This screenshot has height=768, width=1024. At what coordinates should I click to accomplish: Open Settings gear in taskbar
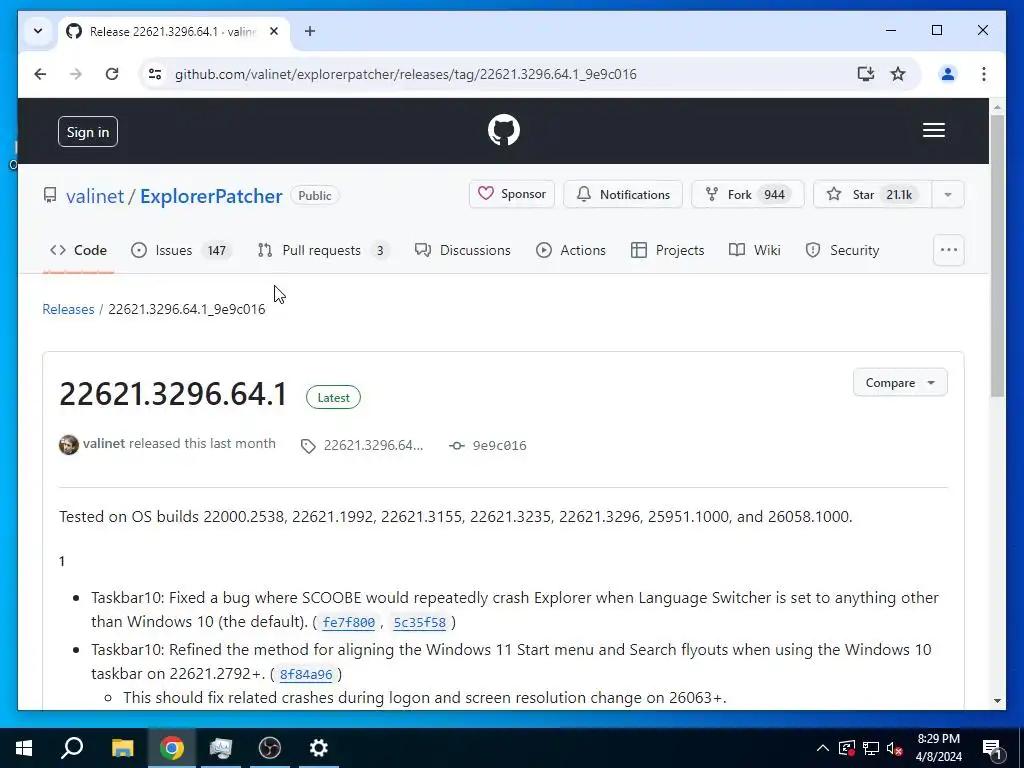coord(318,748)
